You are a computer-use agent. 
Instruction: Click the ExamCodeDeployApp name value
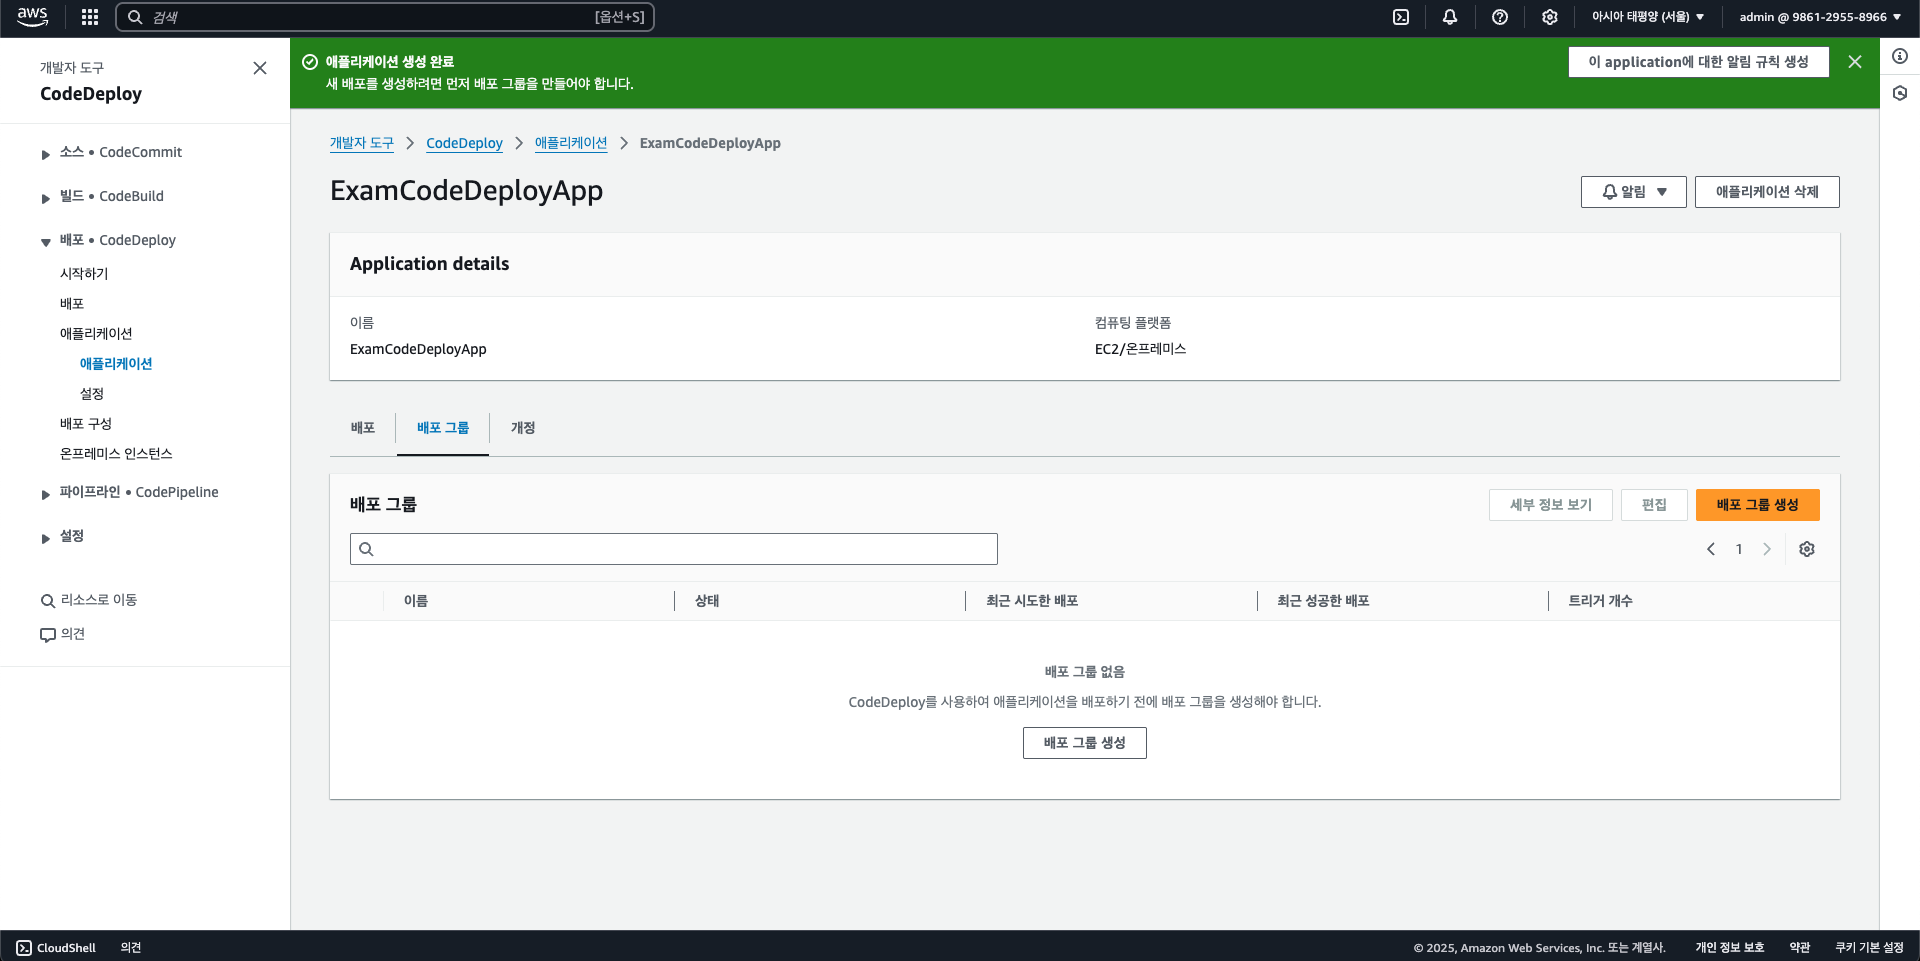tap(418, 349)
